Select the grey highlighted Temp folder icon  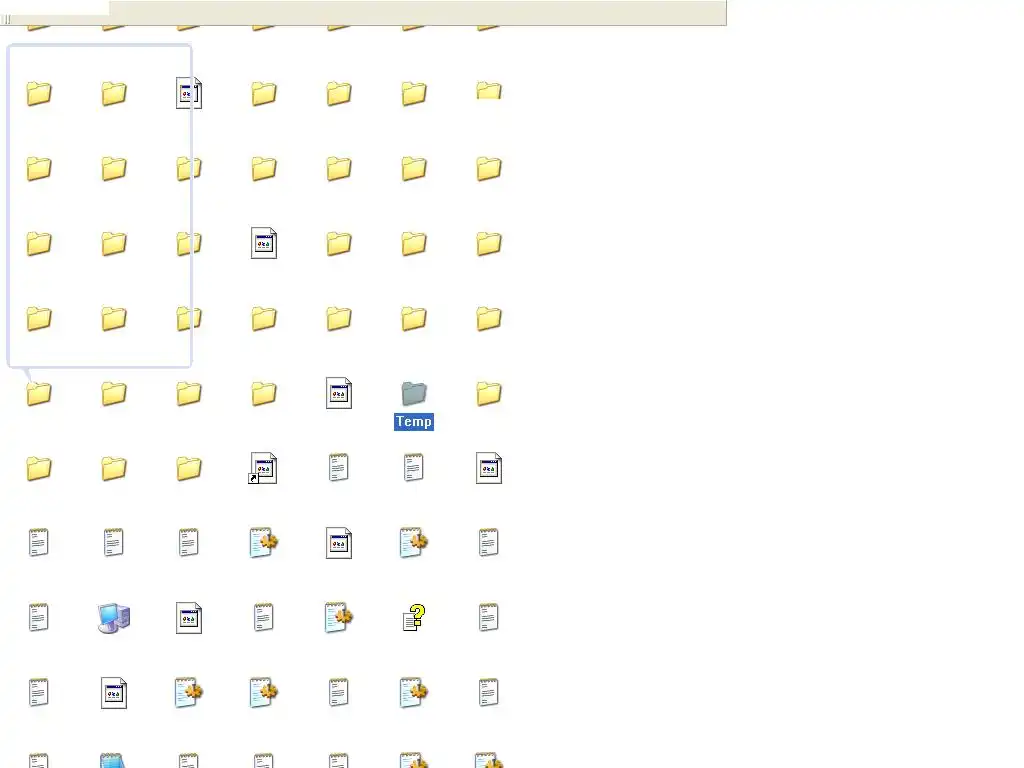(414, 393)
